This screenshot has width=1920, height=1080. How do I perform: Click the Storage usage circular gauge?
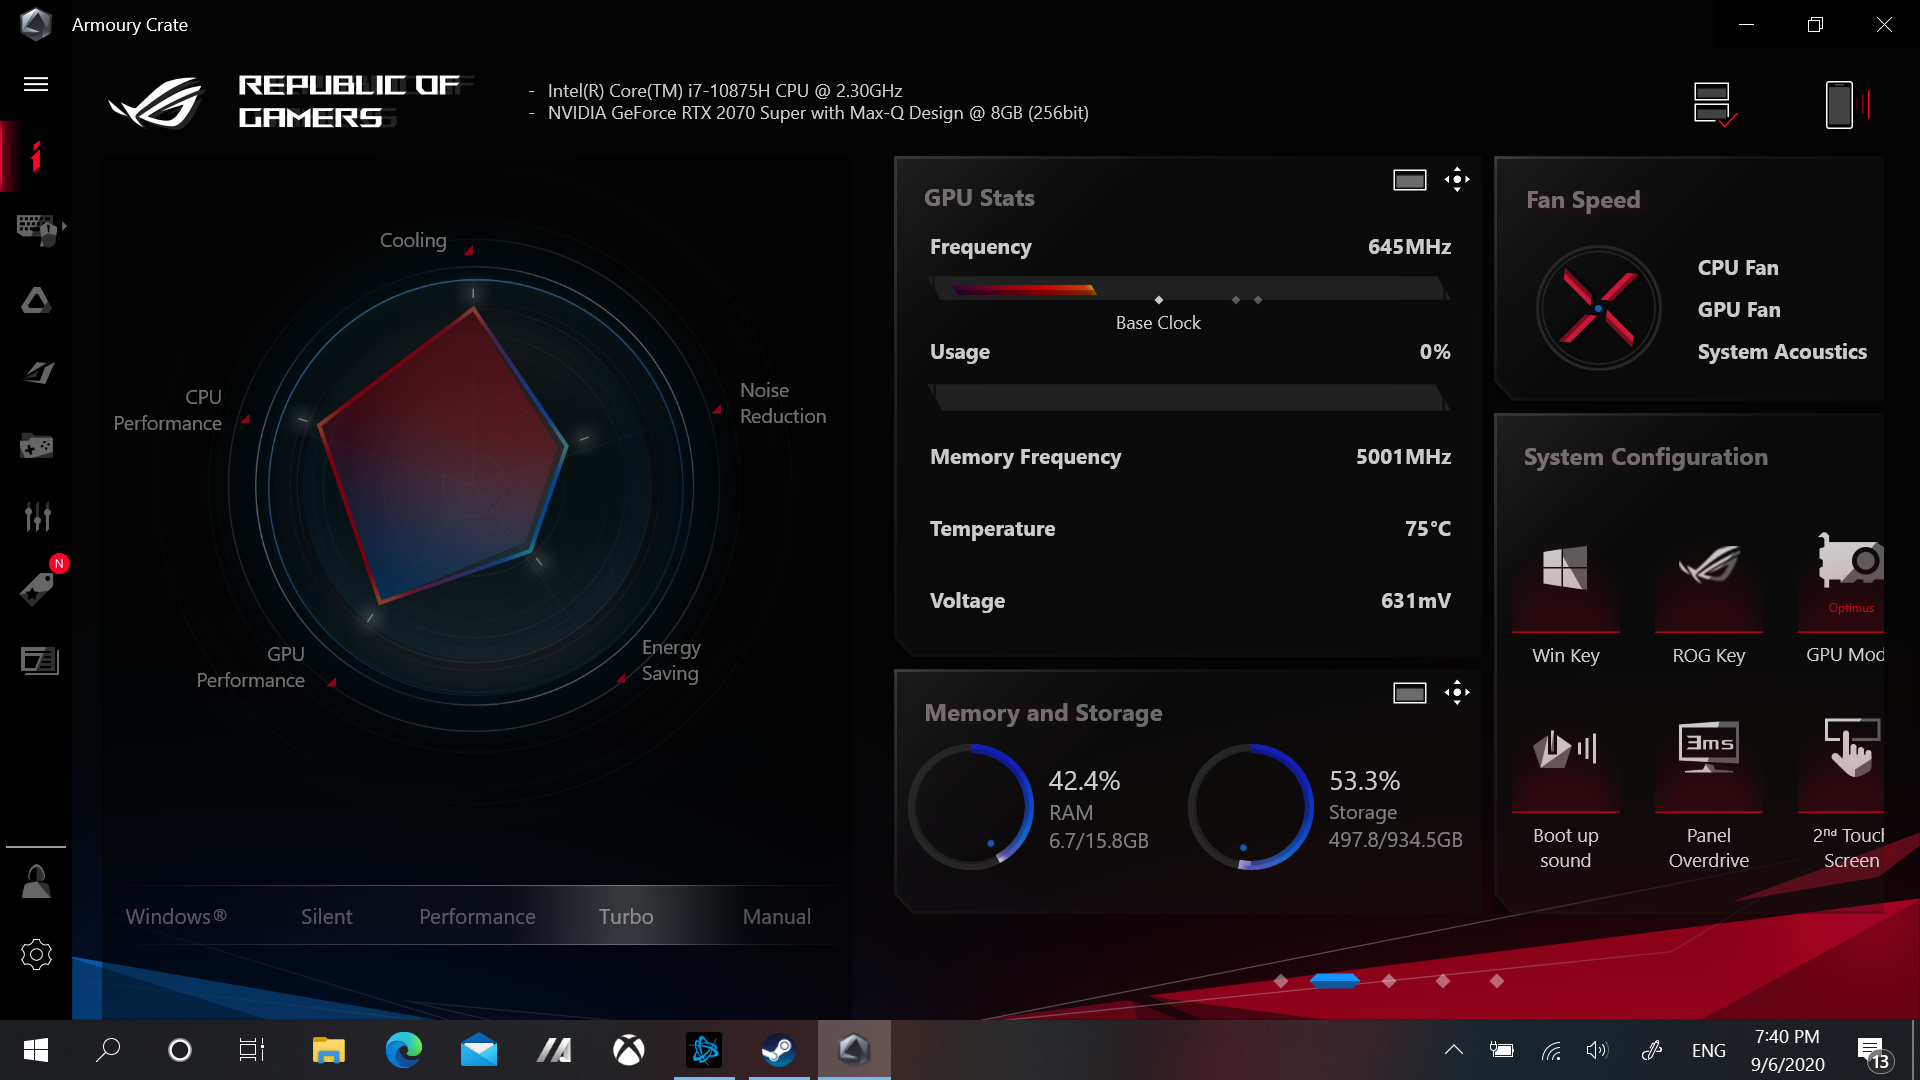click(1250, 806)
